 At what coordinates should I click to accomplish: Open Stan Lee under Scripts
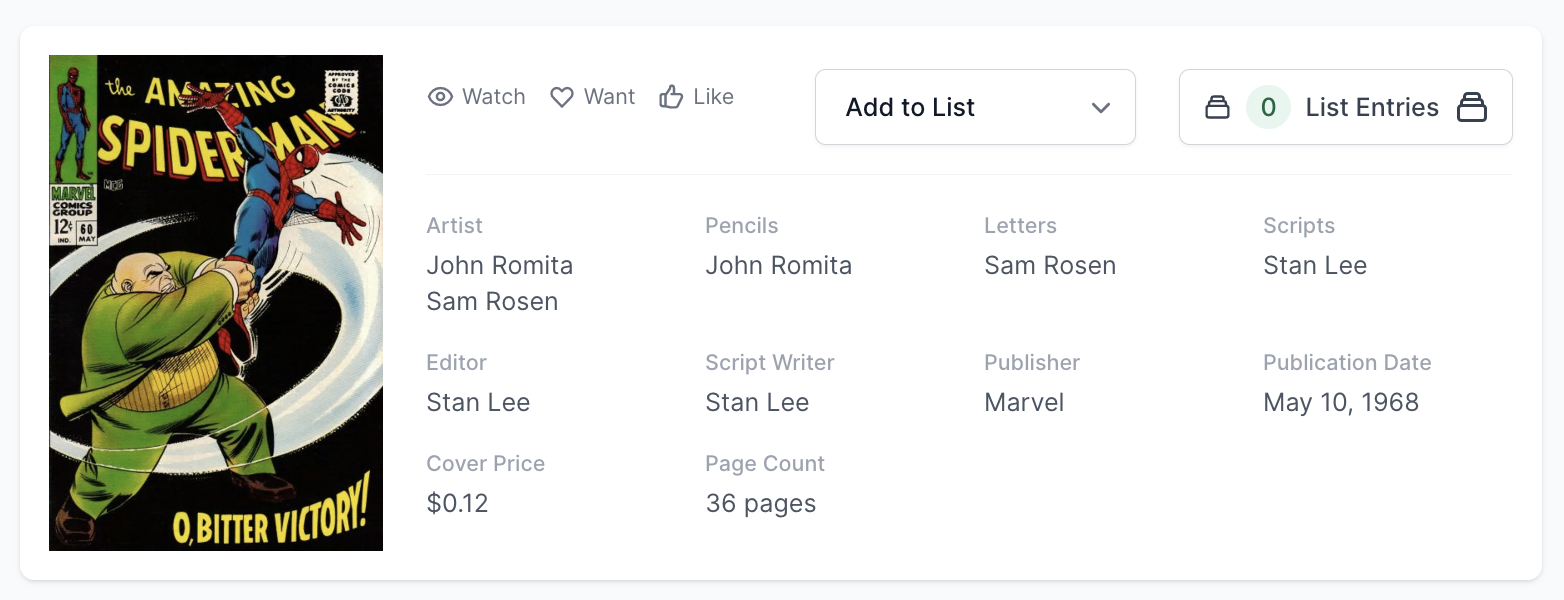pyautogui.click(x=1315, y=266)
